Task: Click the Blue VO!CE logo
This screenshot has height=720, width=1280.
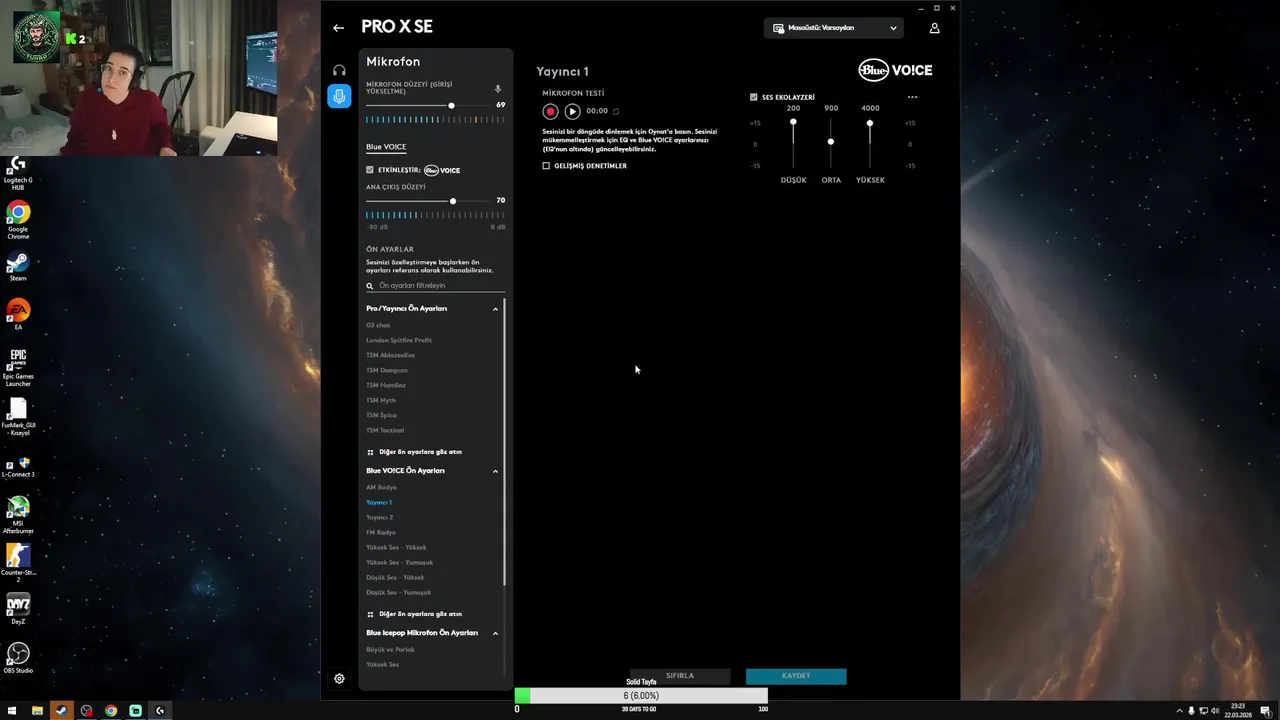Action: click(x=895, y=70)
